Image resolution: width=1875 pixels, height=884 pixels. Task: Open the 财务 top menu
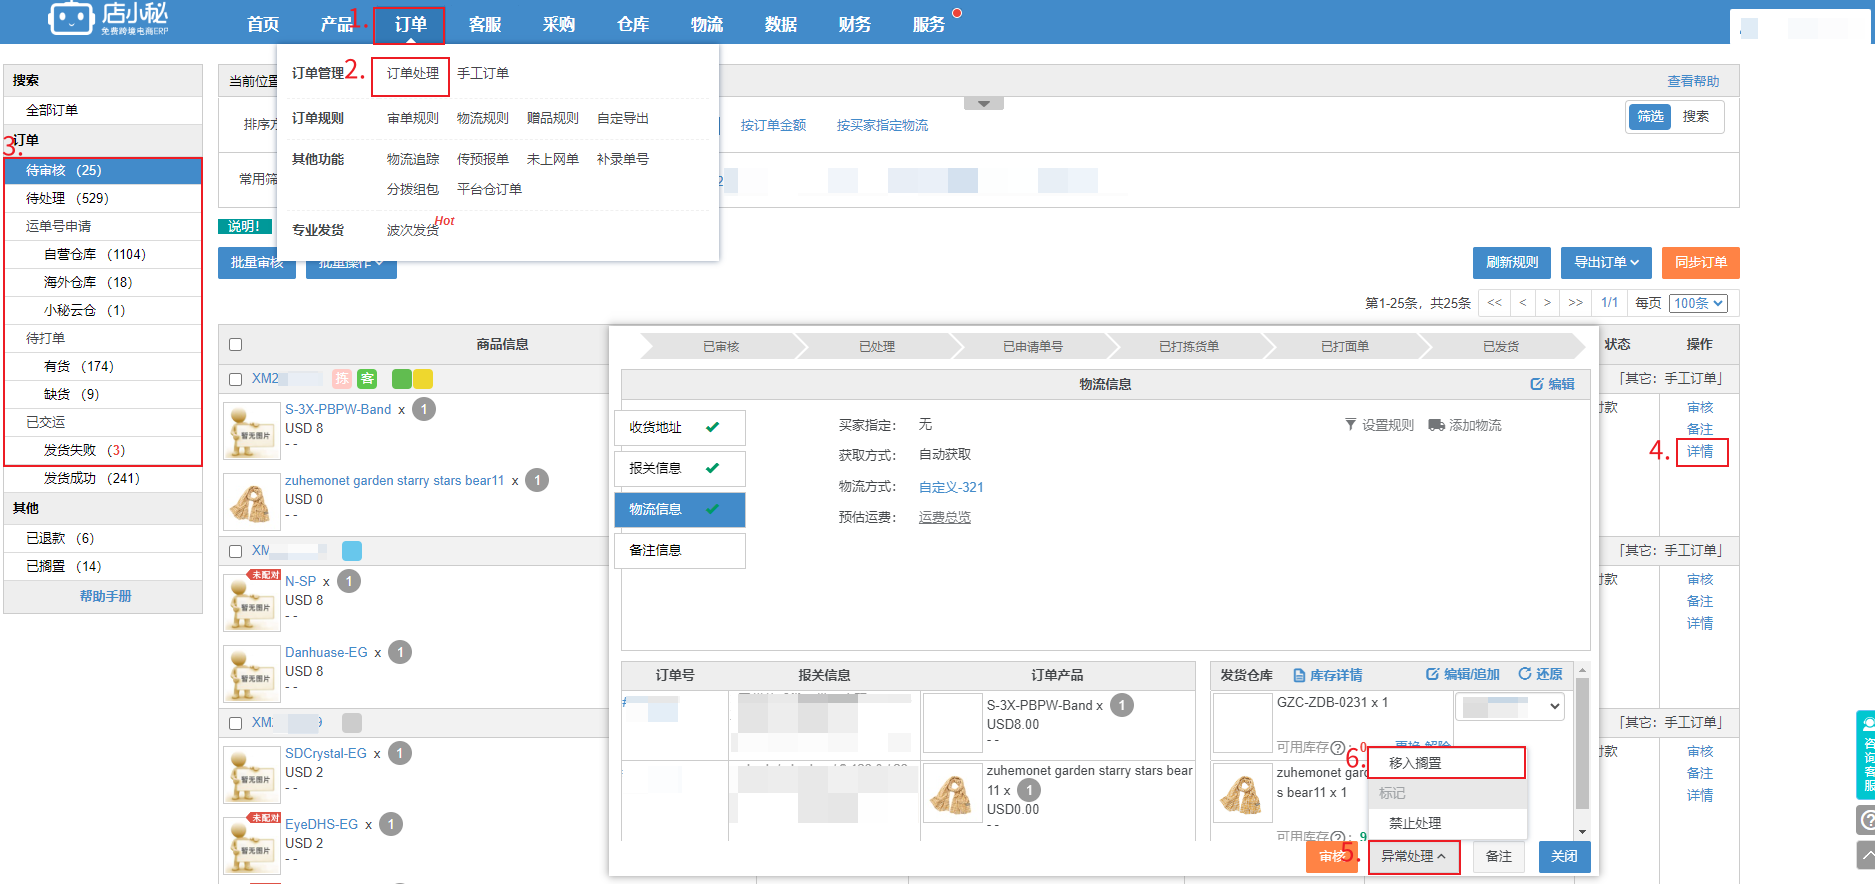tap(855, 24)
